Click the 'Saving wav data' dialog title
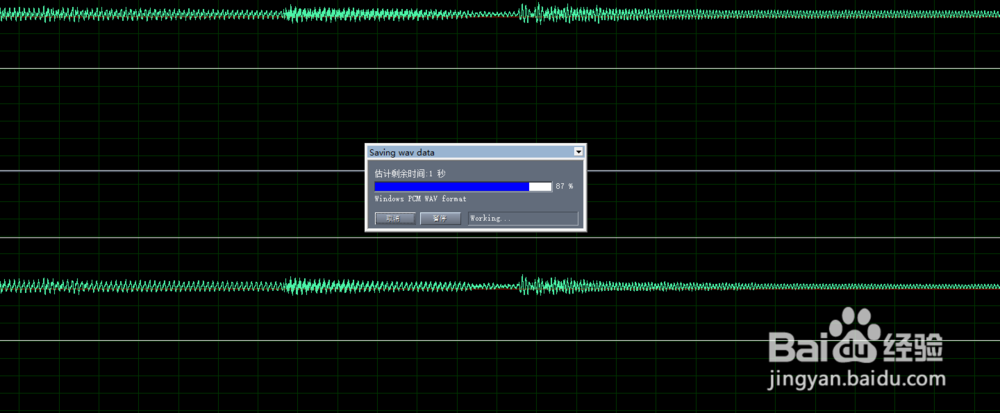The height and width of the screenshot is (413, 1000). coord(402,152)
